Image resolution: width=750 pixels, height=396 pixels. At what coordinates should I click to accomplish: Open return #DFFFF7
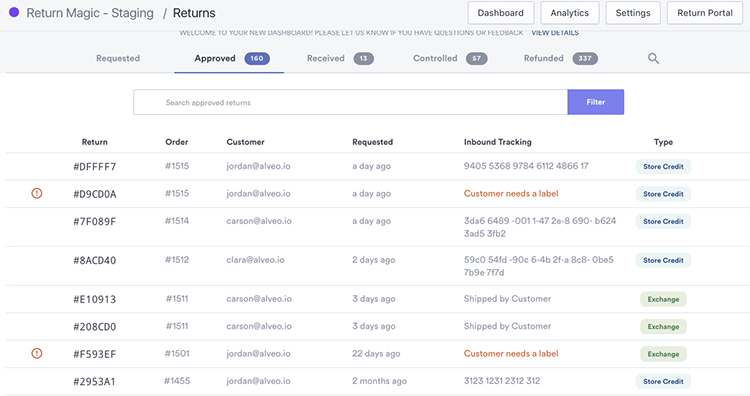[95, 166]
